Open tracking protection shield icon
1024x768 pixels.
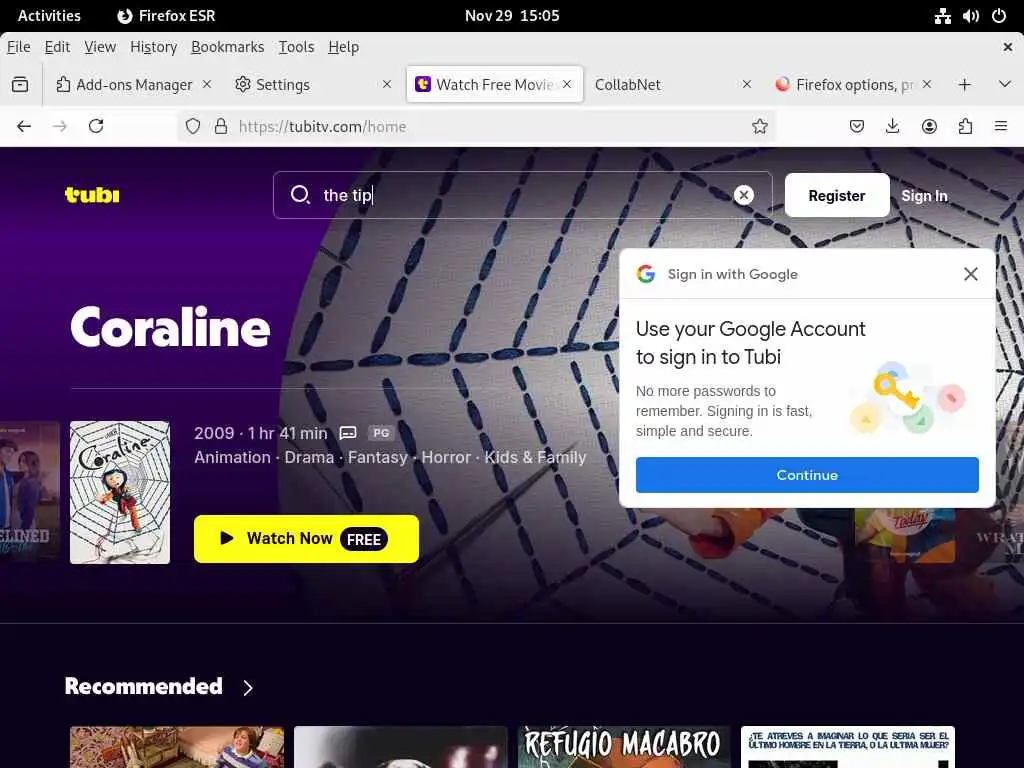(x=193, y=126)
